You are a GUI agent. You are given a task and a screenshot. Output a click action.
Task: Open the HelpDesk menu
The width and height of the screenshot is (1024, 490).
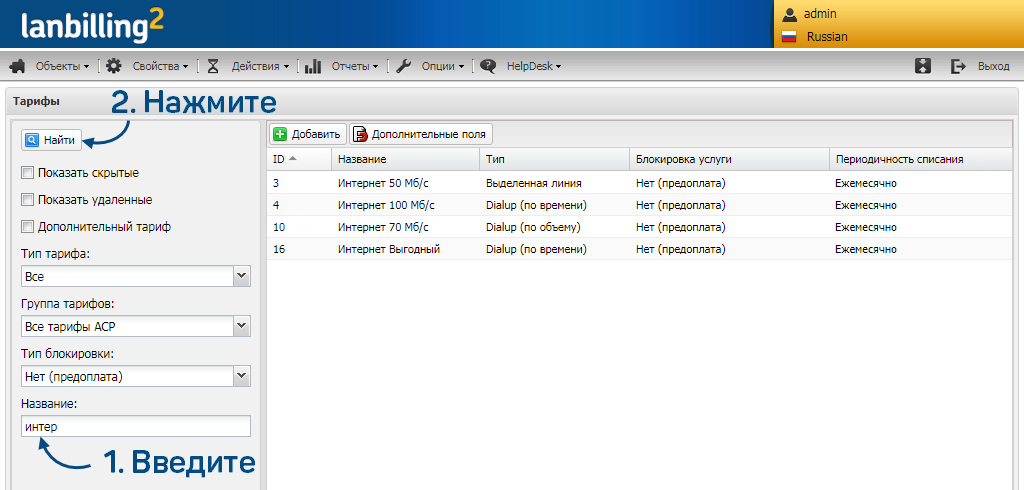tap(534, 66)
